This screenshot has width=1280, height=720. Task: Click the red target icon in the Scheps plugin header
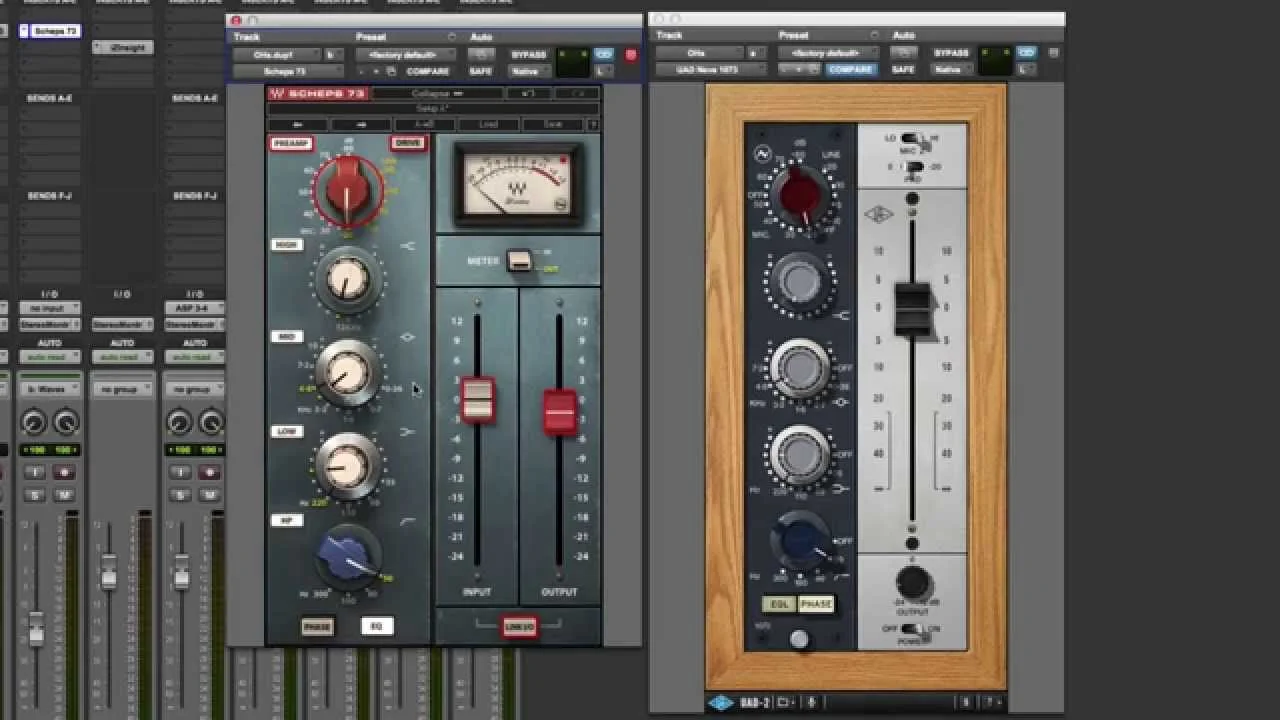click(630, 55)
